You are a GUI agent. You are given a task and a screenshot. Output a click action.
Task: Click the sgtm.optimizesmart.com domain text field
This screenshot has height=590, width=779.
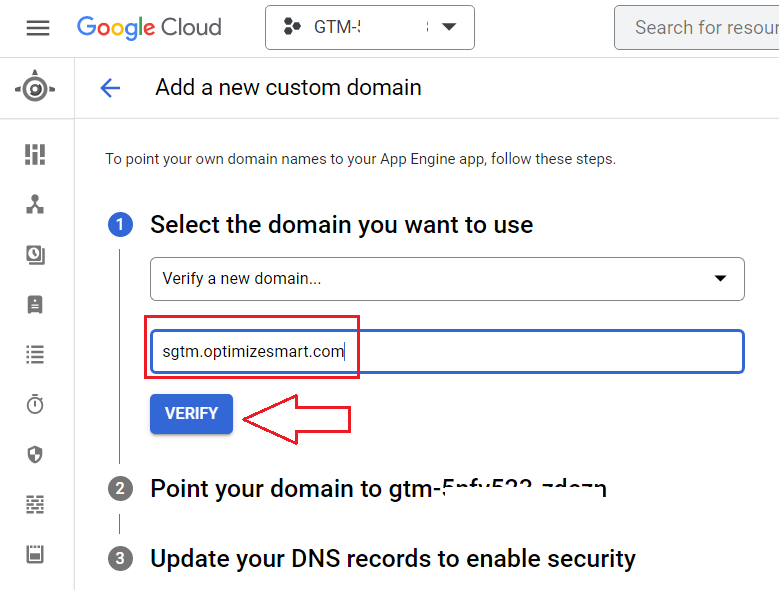click(447, 352)
